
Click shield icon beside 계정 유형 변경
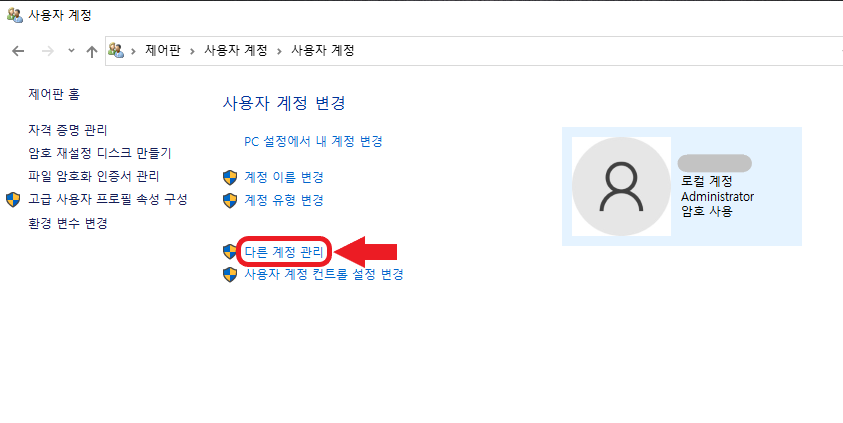[x=230, y=200]
